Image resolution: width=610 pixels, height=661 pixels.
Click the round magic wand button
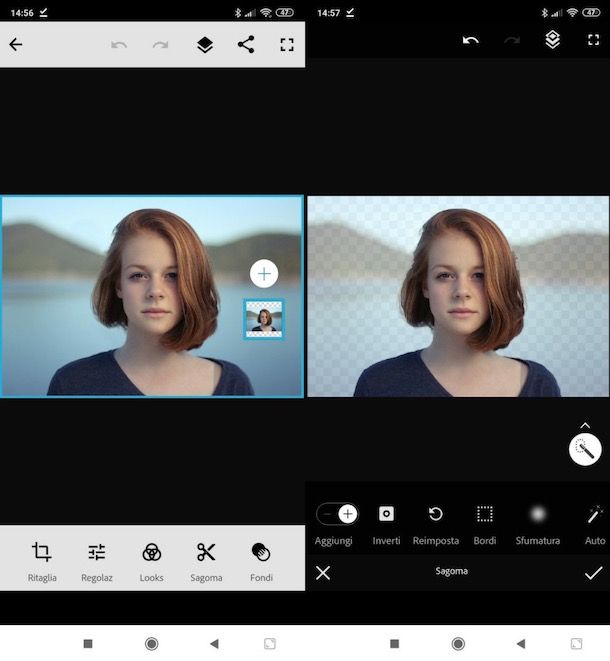point(585,450)
